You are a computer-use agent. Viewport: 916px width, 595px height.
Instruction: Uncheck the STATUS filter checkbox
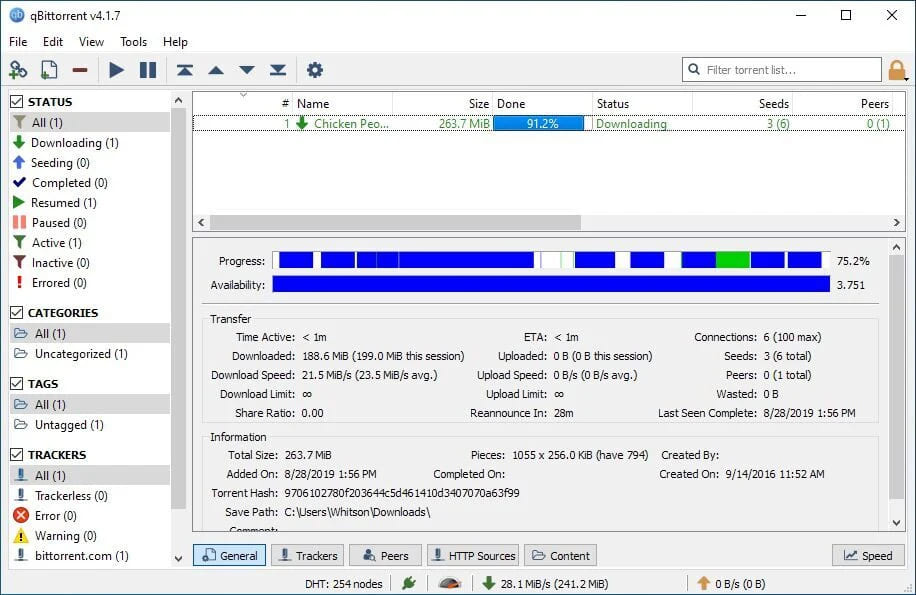[16, 101]
